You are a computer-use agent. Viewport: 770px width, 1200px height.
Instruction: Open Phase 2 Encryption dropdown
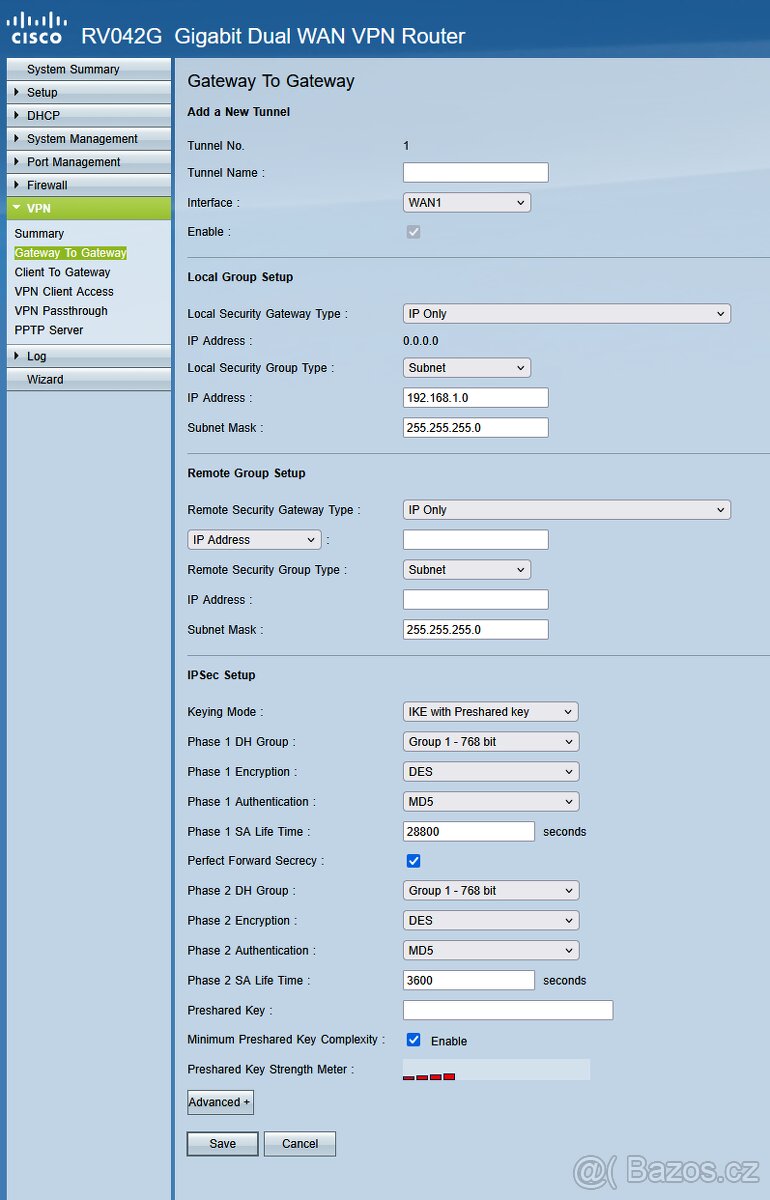pos(491,920)
